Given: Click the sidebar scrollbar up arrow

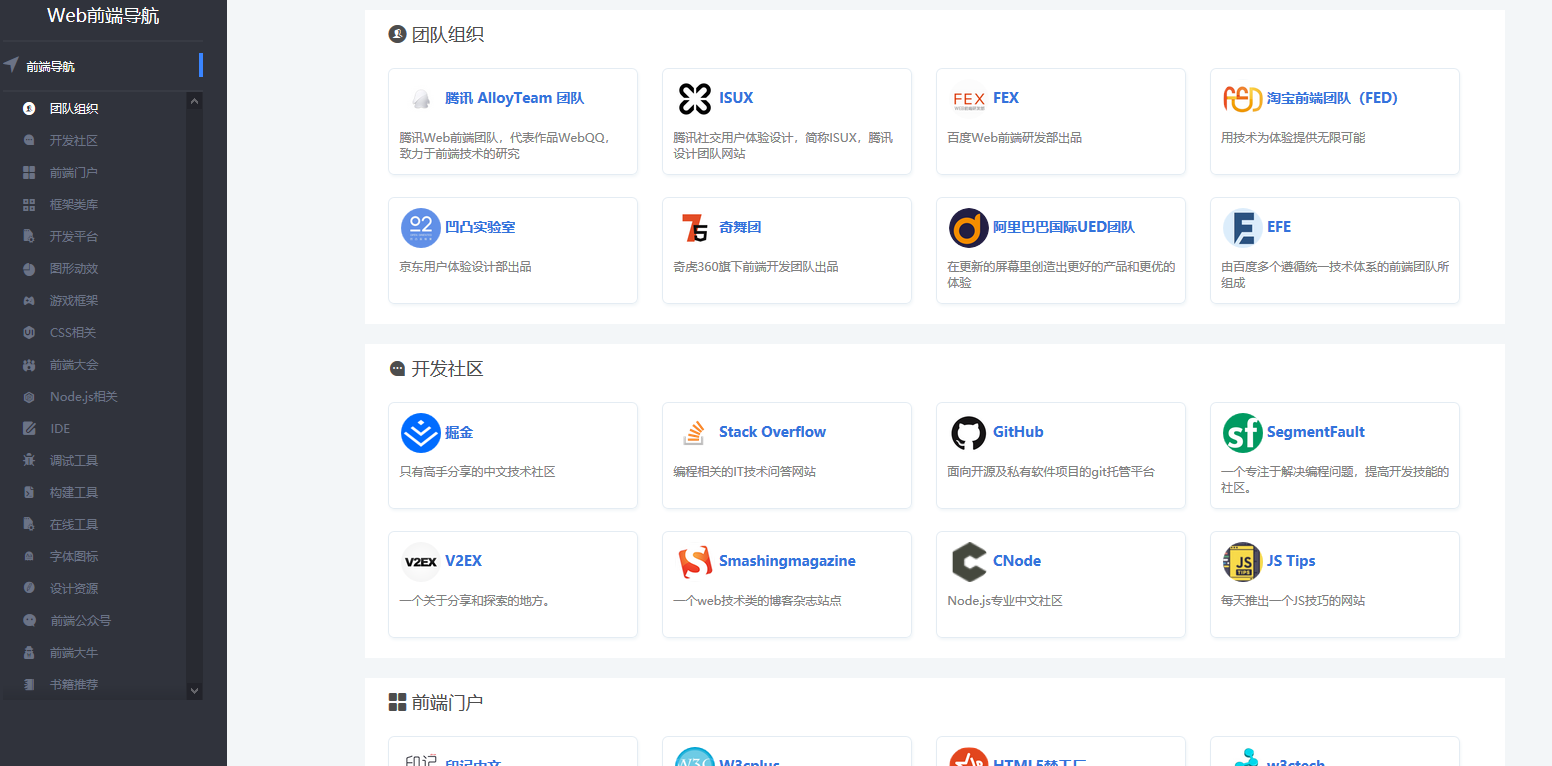Looking at the screenshot, I should (x=194, y=100).
